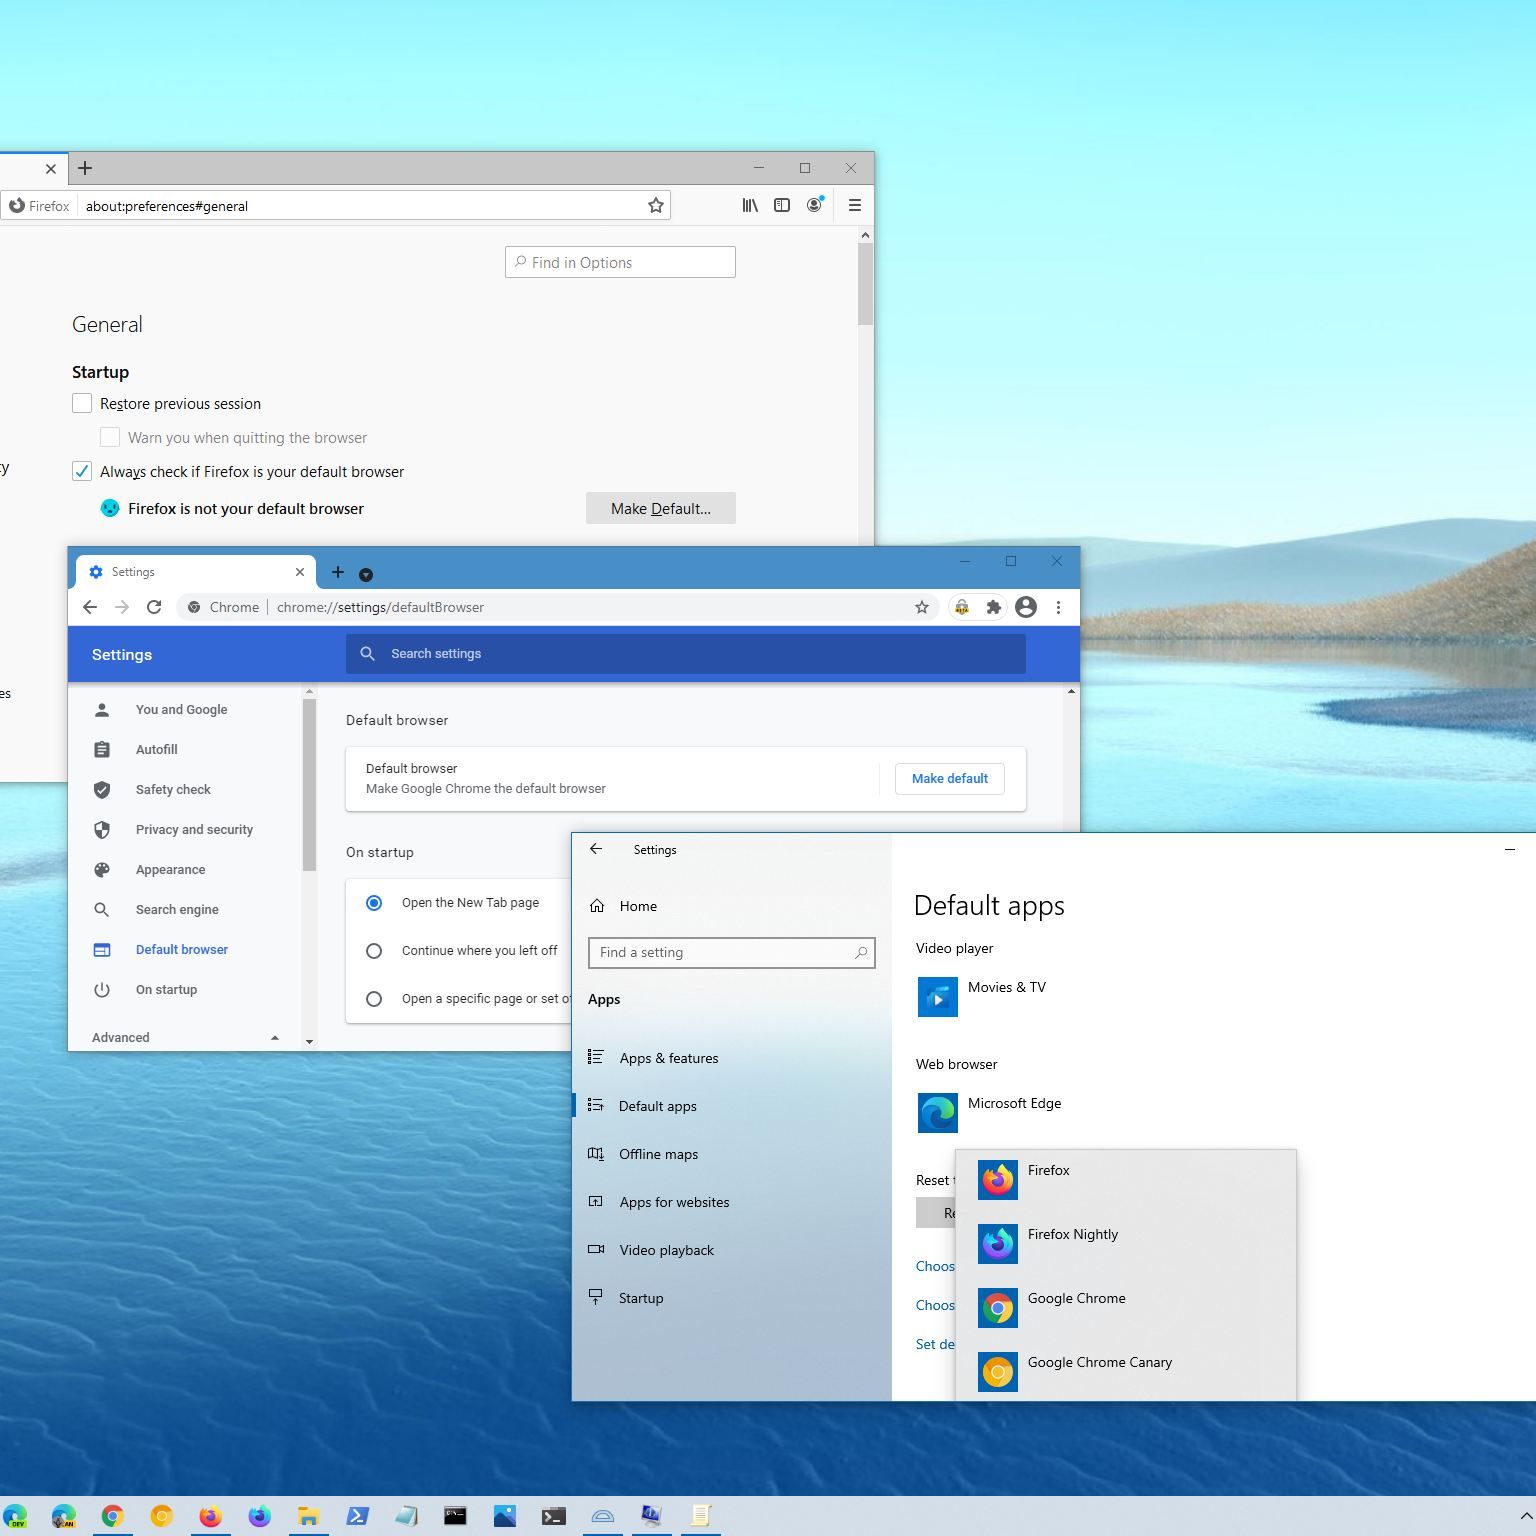This screenshot has width=1536, height=1536.
Task: Open Chrome profile avatar icon
Action: [1025, 607]
